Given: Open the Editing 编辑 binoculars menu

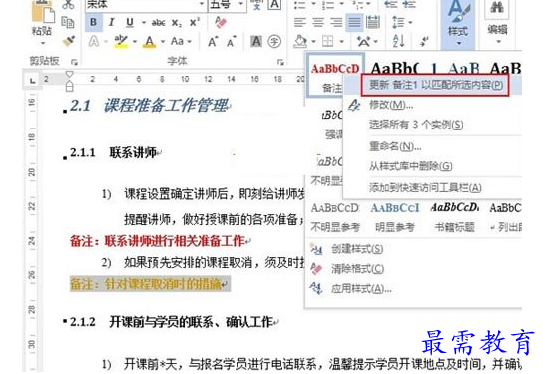Looking at the screenshot, I should (x=497, y=22).
